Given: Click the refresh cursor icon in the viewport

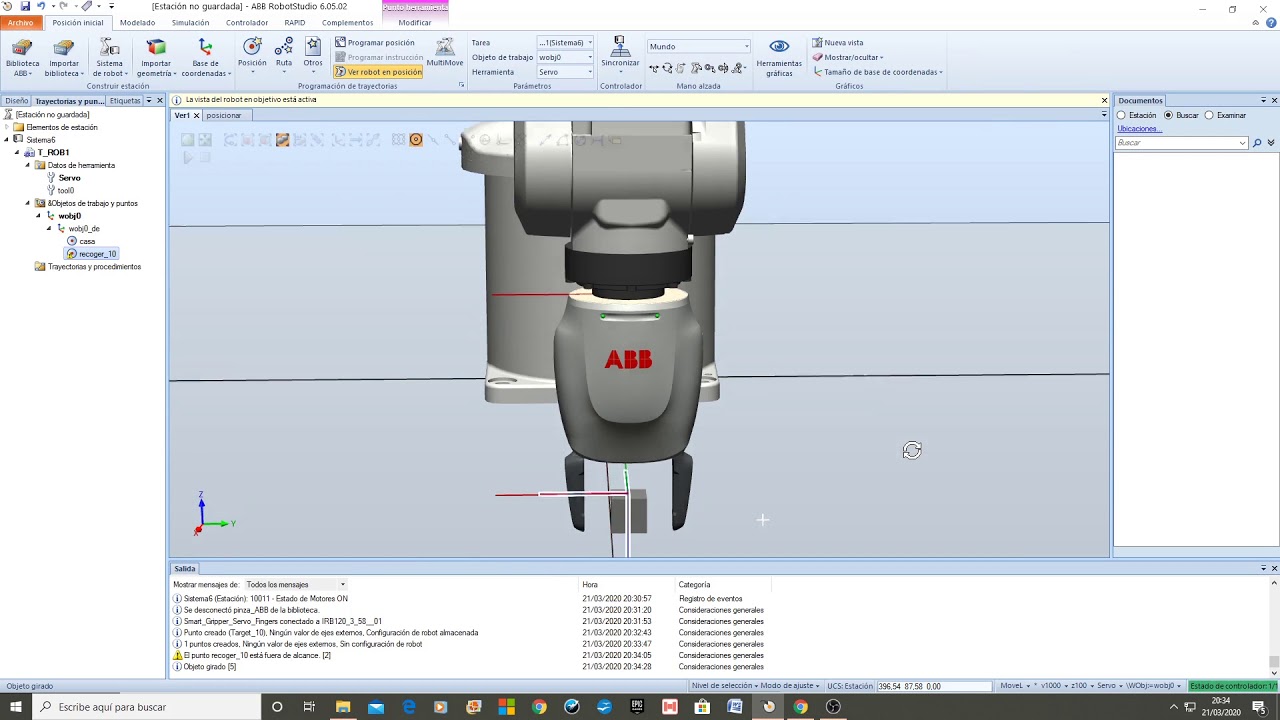Looking at the screenshot, I should [x=912, y=451].
